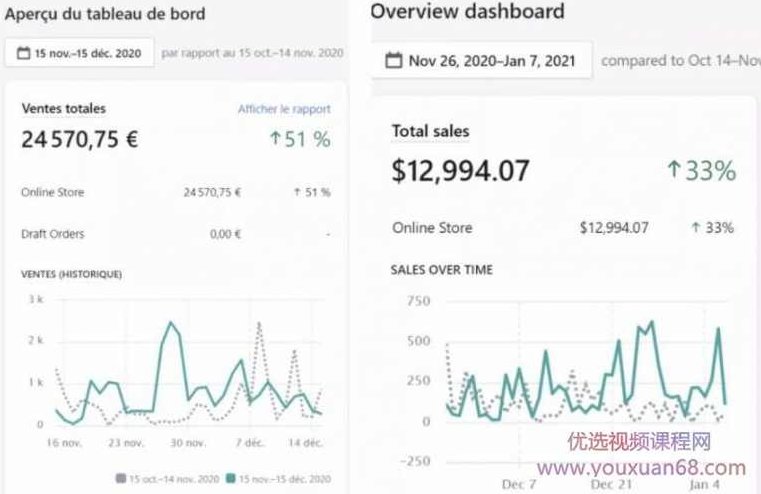Screen dimensions: 761x494
Task: Click the comparison text 'par rapport au 15 oct.–14 nov. 2020'
Action: [252, 53]
